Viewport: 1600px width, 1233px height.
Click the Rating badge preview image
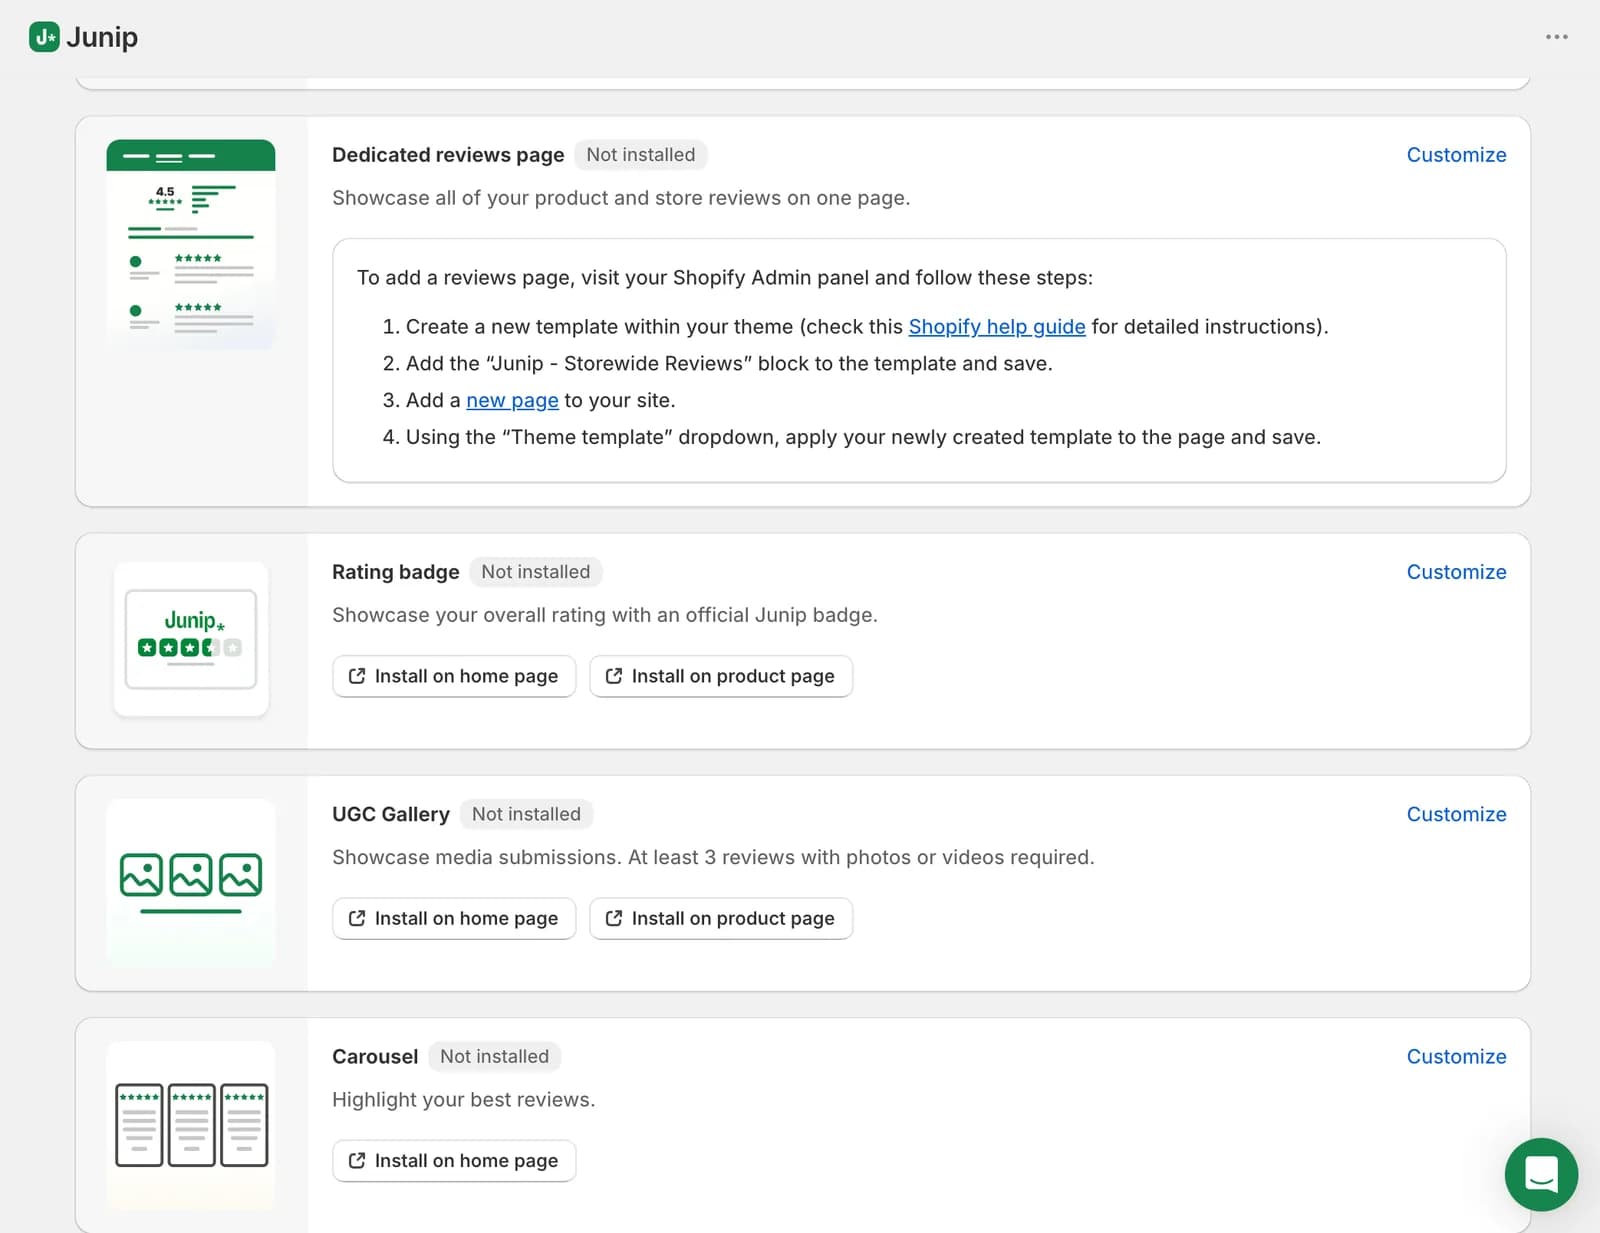click(x=191, y=639)
